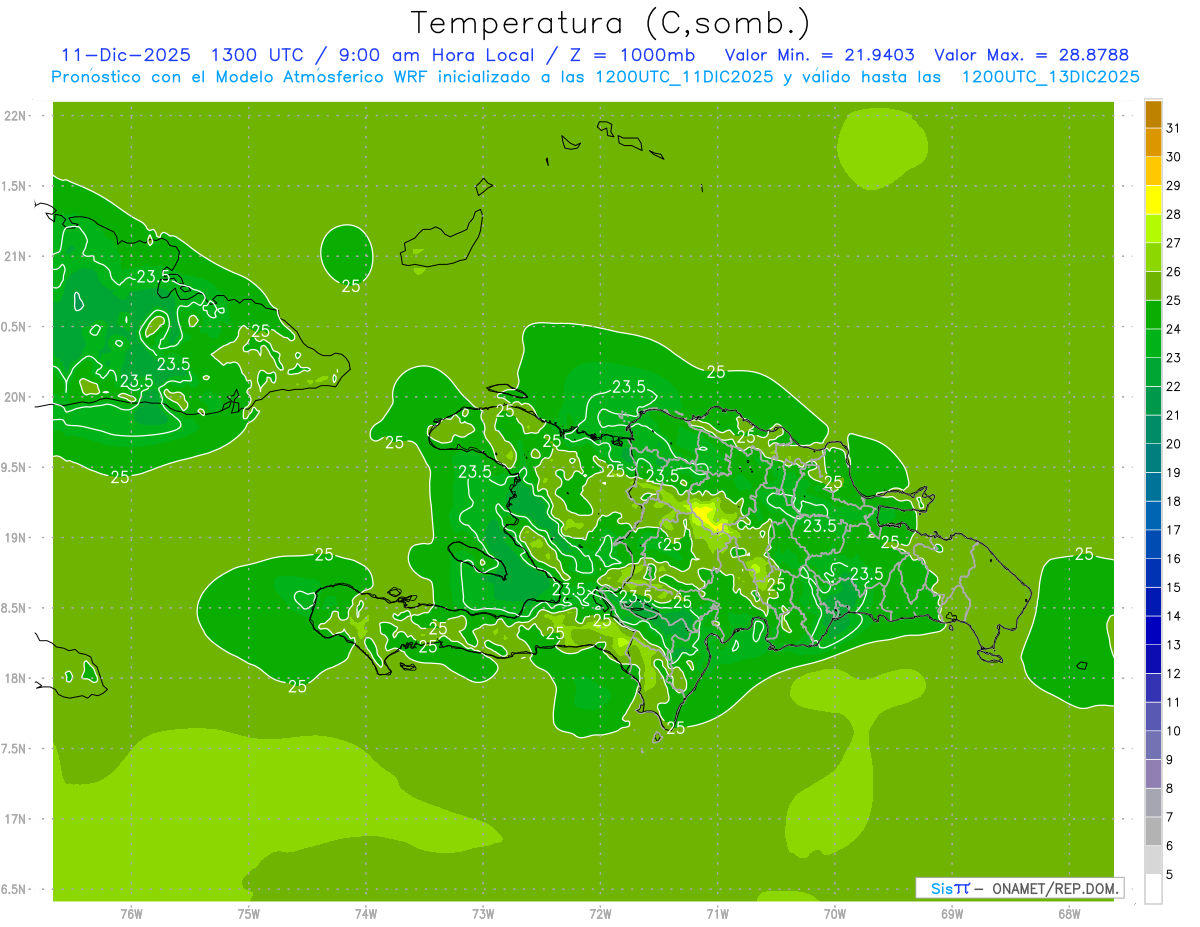This screenshot has width=1200, height=927.
Task: Click the '18N' latitude axis label
Action: pos(17,679)
